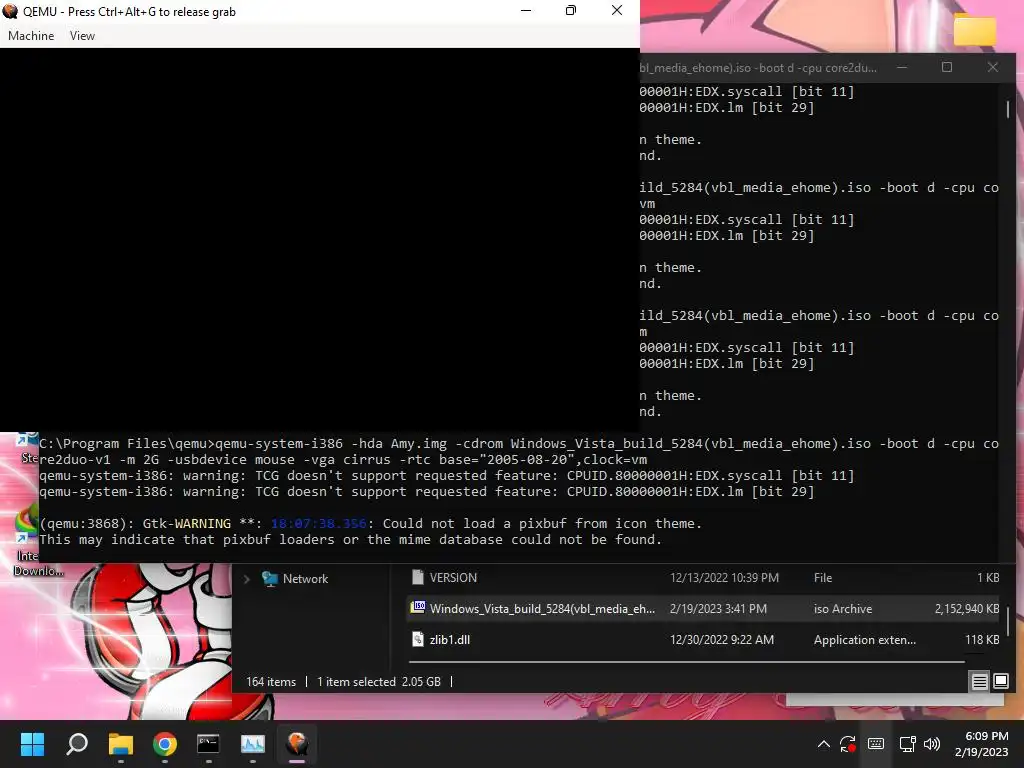Click the 1 item selected 2.05 GB status
The height and width of the screenshot is (768, 1024).
point(379,682)
